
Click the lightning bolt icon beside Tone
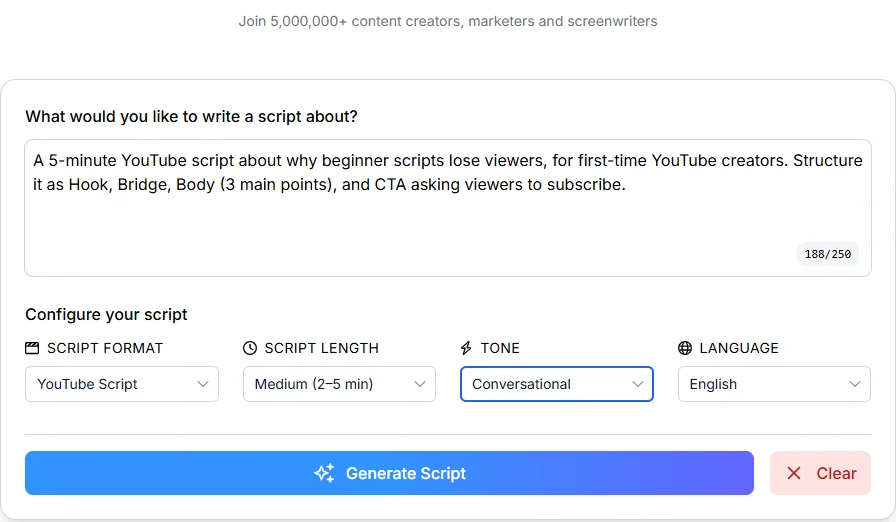coord(466,348)
